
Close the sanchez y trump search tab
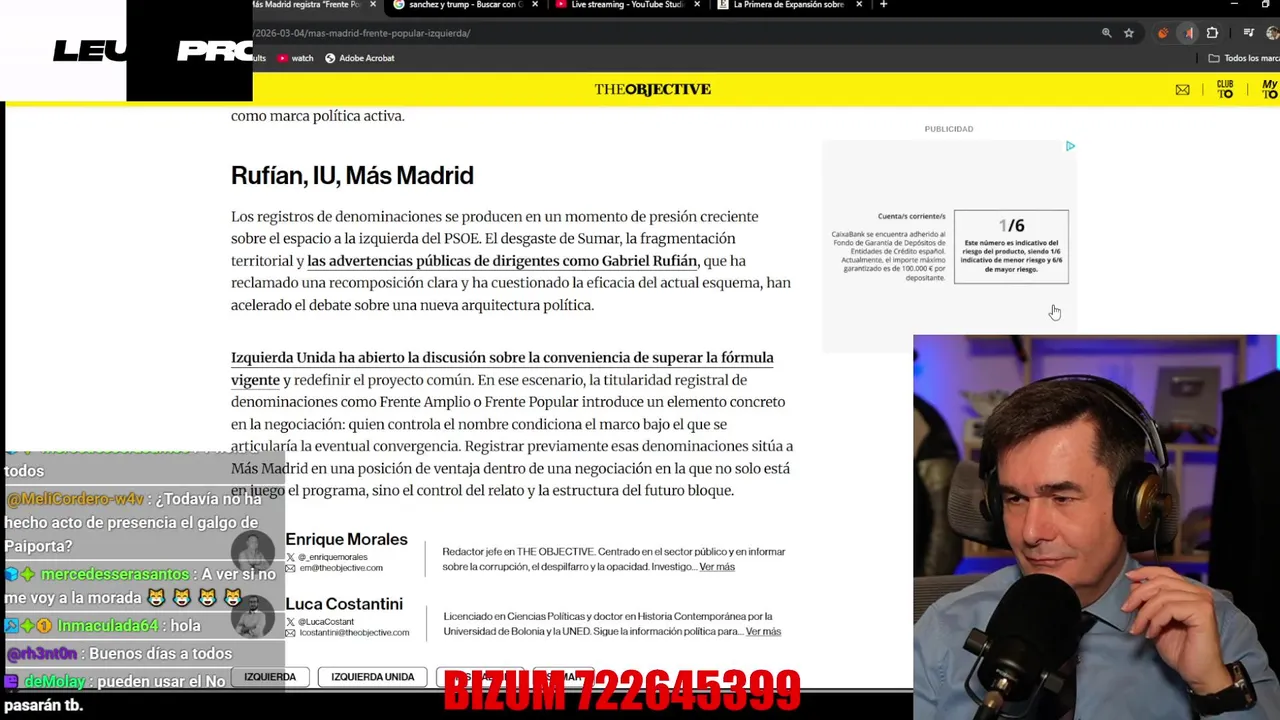pyautogui.click(x=535, y=5)
